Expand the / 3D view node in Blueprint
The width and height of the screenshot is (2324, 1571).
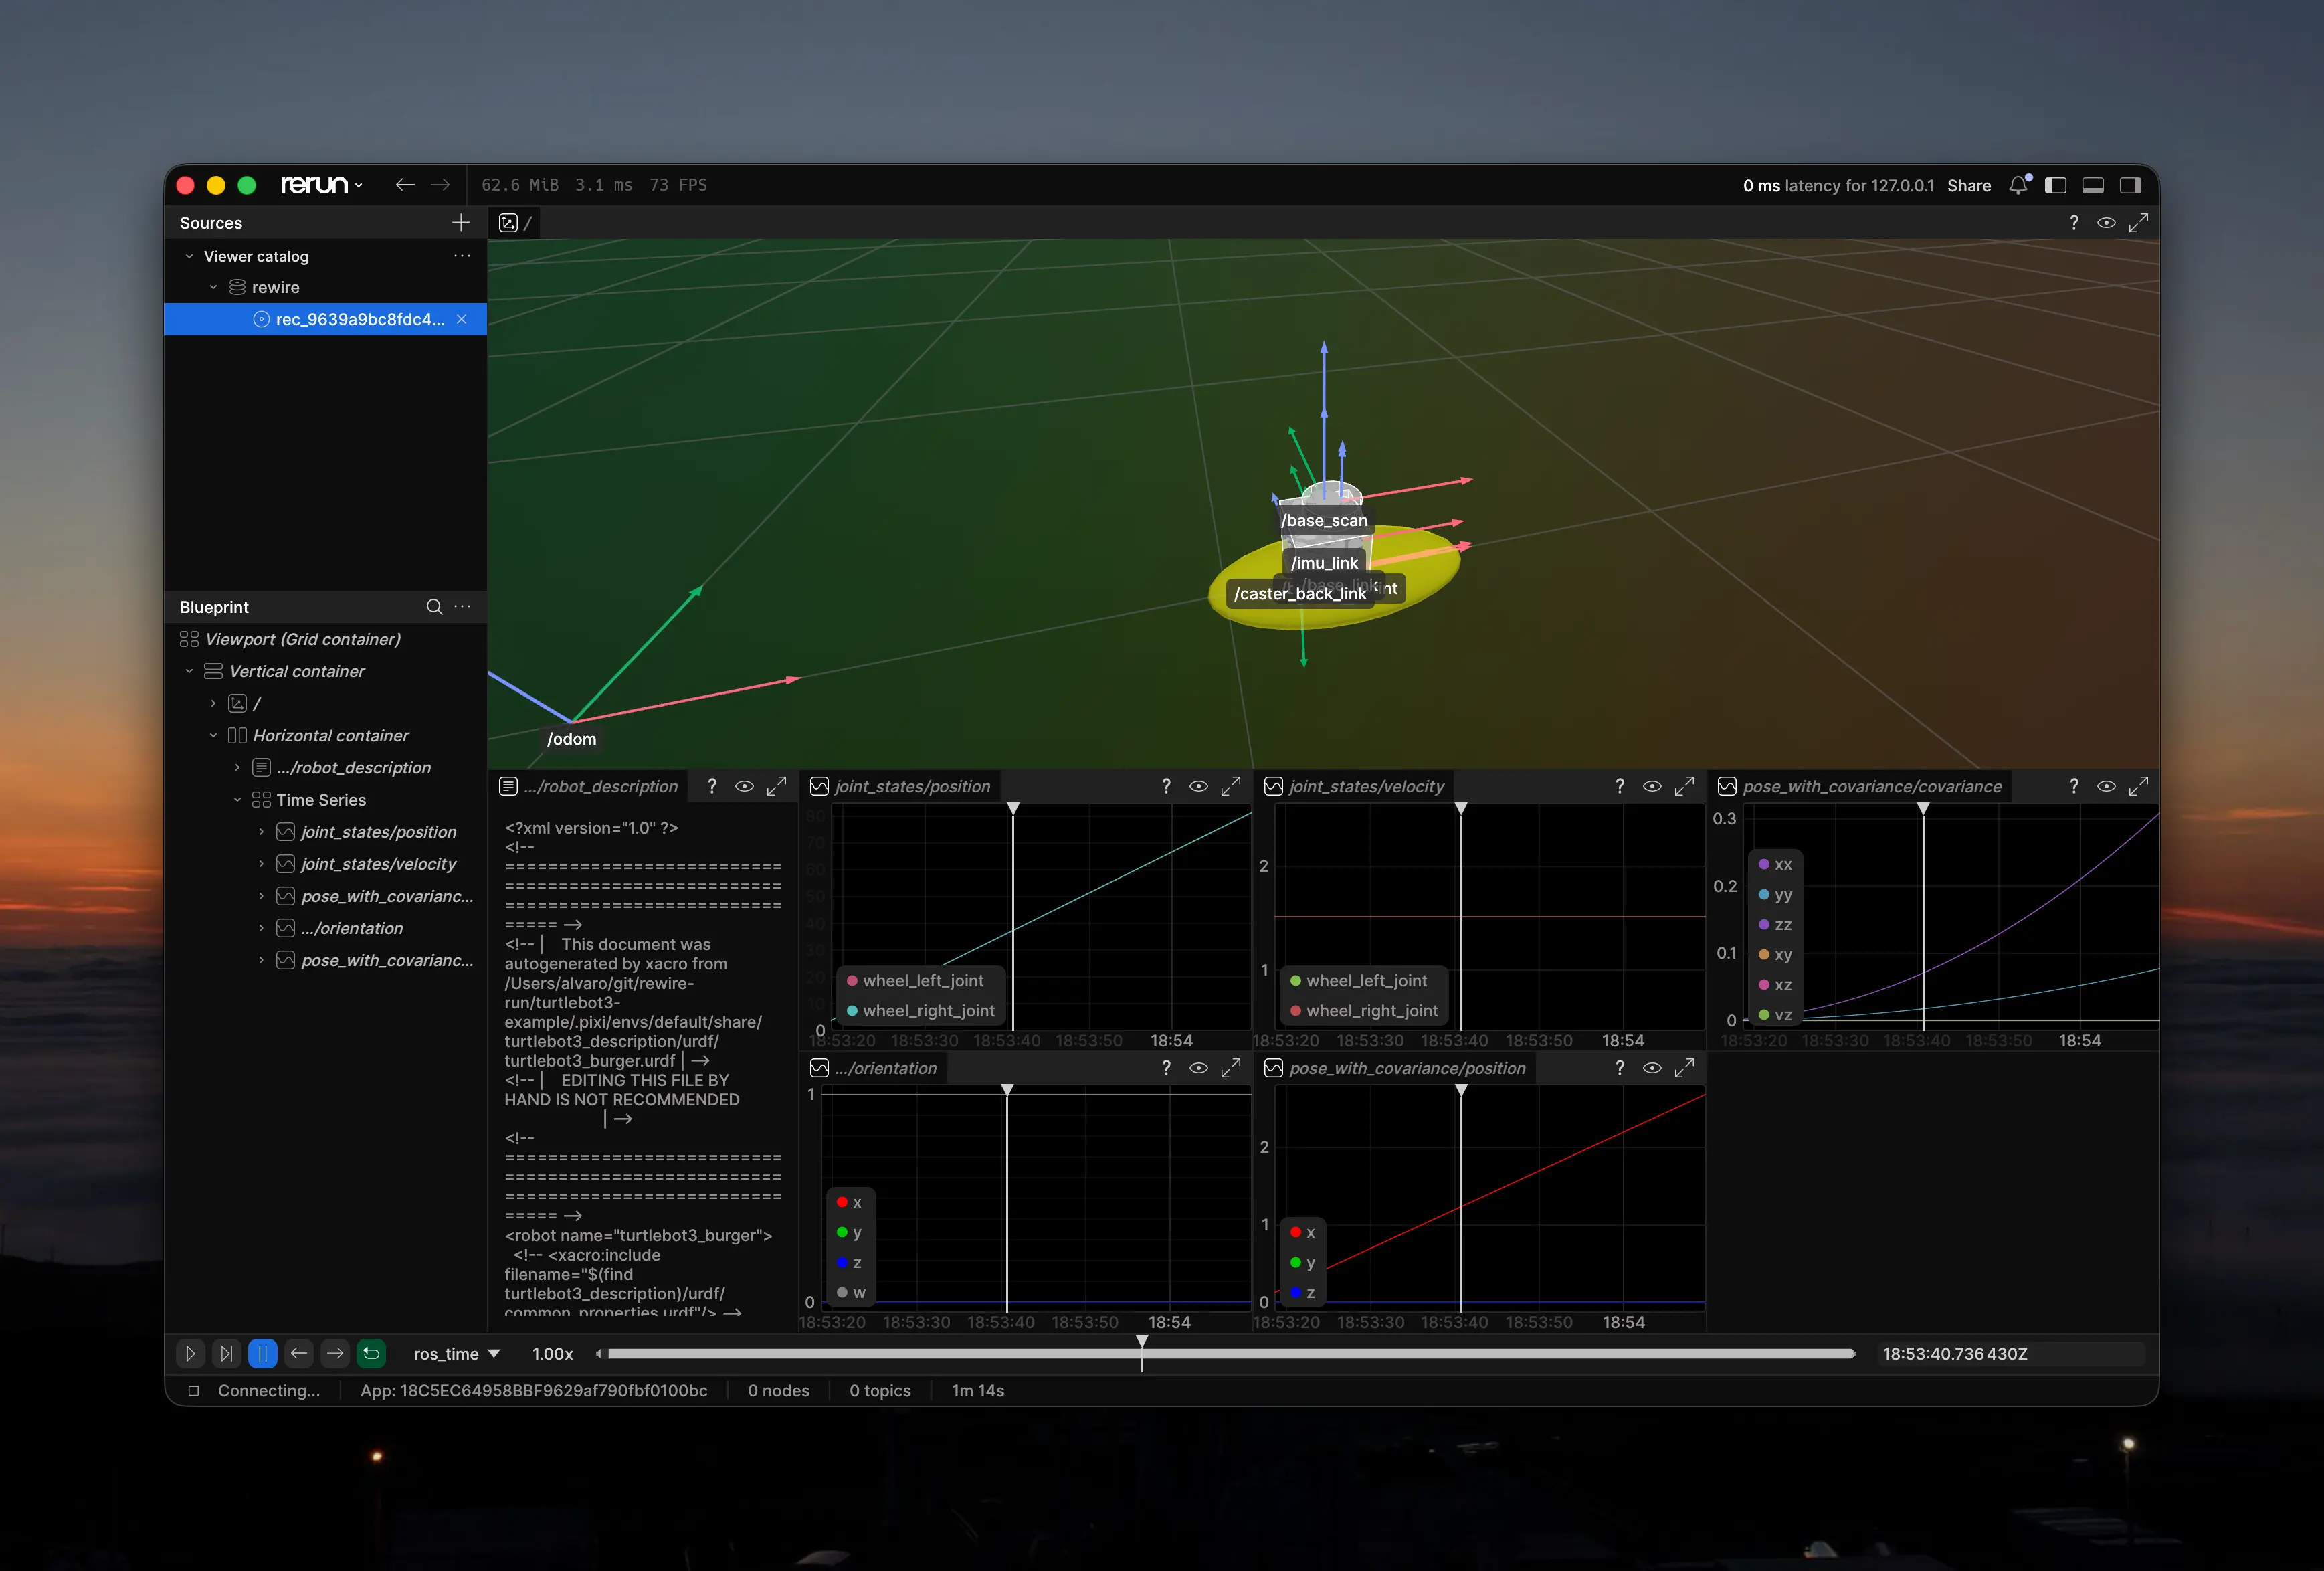pos(213,703)
